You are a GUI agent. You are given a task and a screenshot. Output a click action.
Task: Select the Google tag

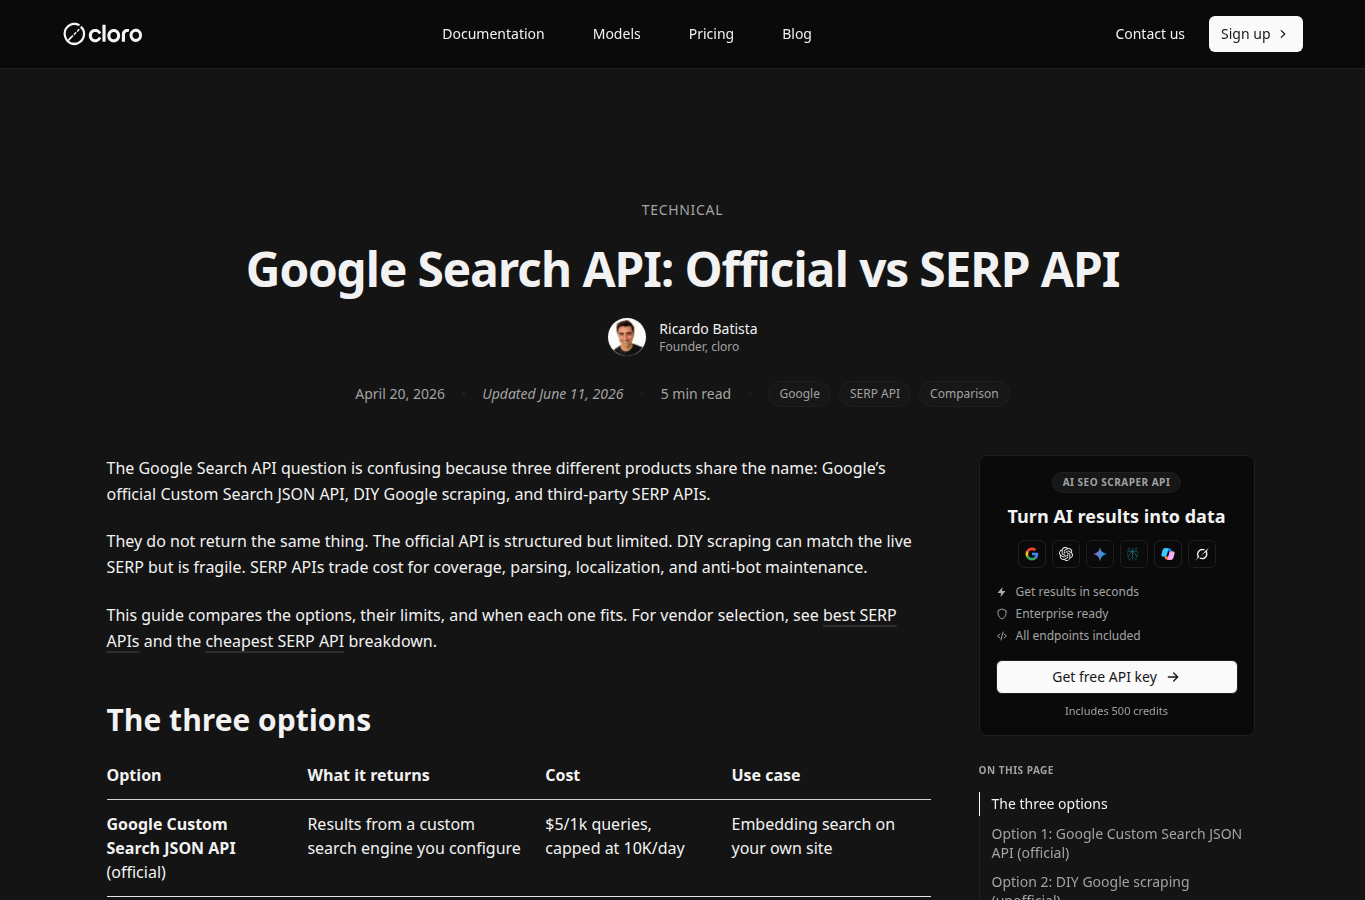pos(799,394)
